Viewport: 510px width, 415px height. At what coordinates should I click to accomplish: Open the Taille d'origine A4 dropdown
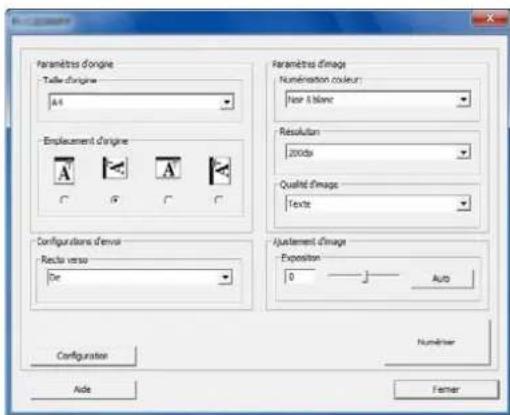[141, 102]
